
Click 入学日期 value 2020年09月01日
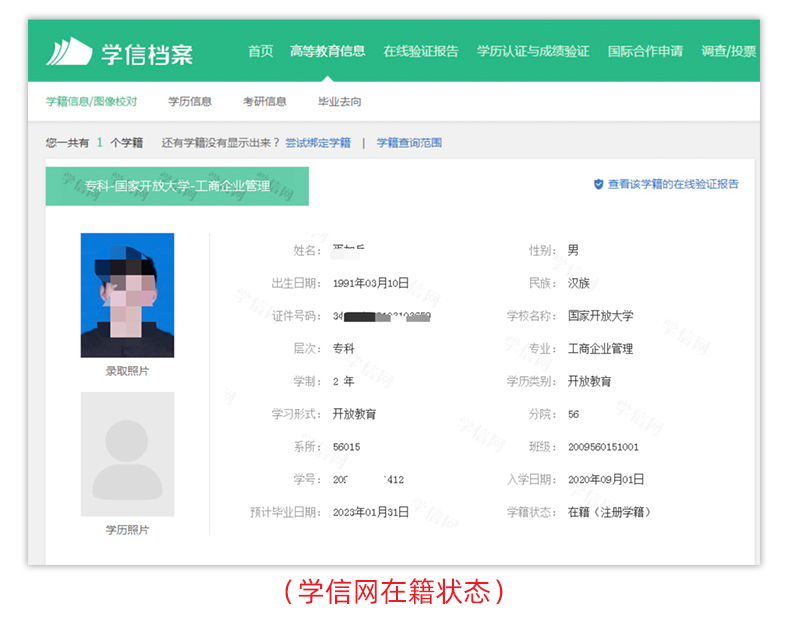(x=606, y=480)
